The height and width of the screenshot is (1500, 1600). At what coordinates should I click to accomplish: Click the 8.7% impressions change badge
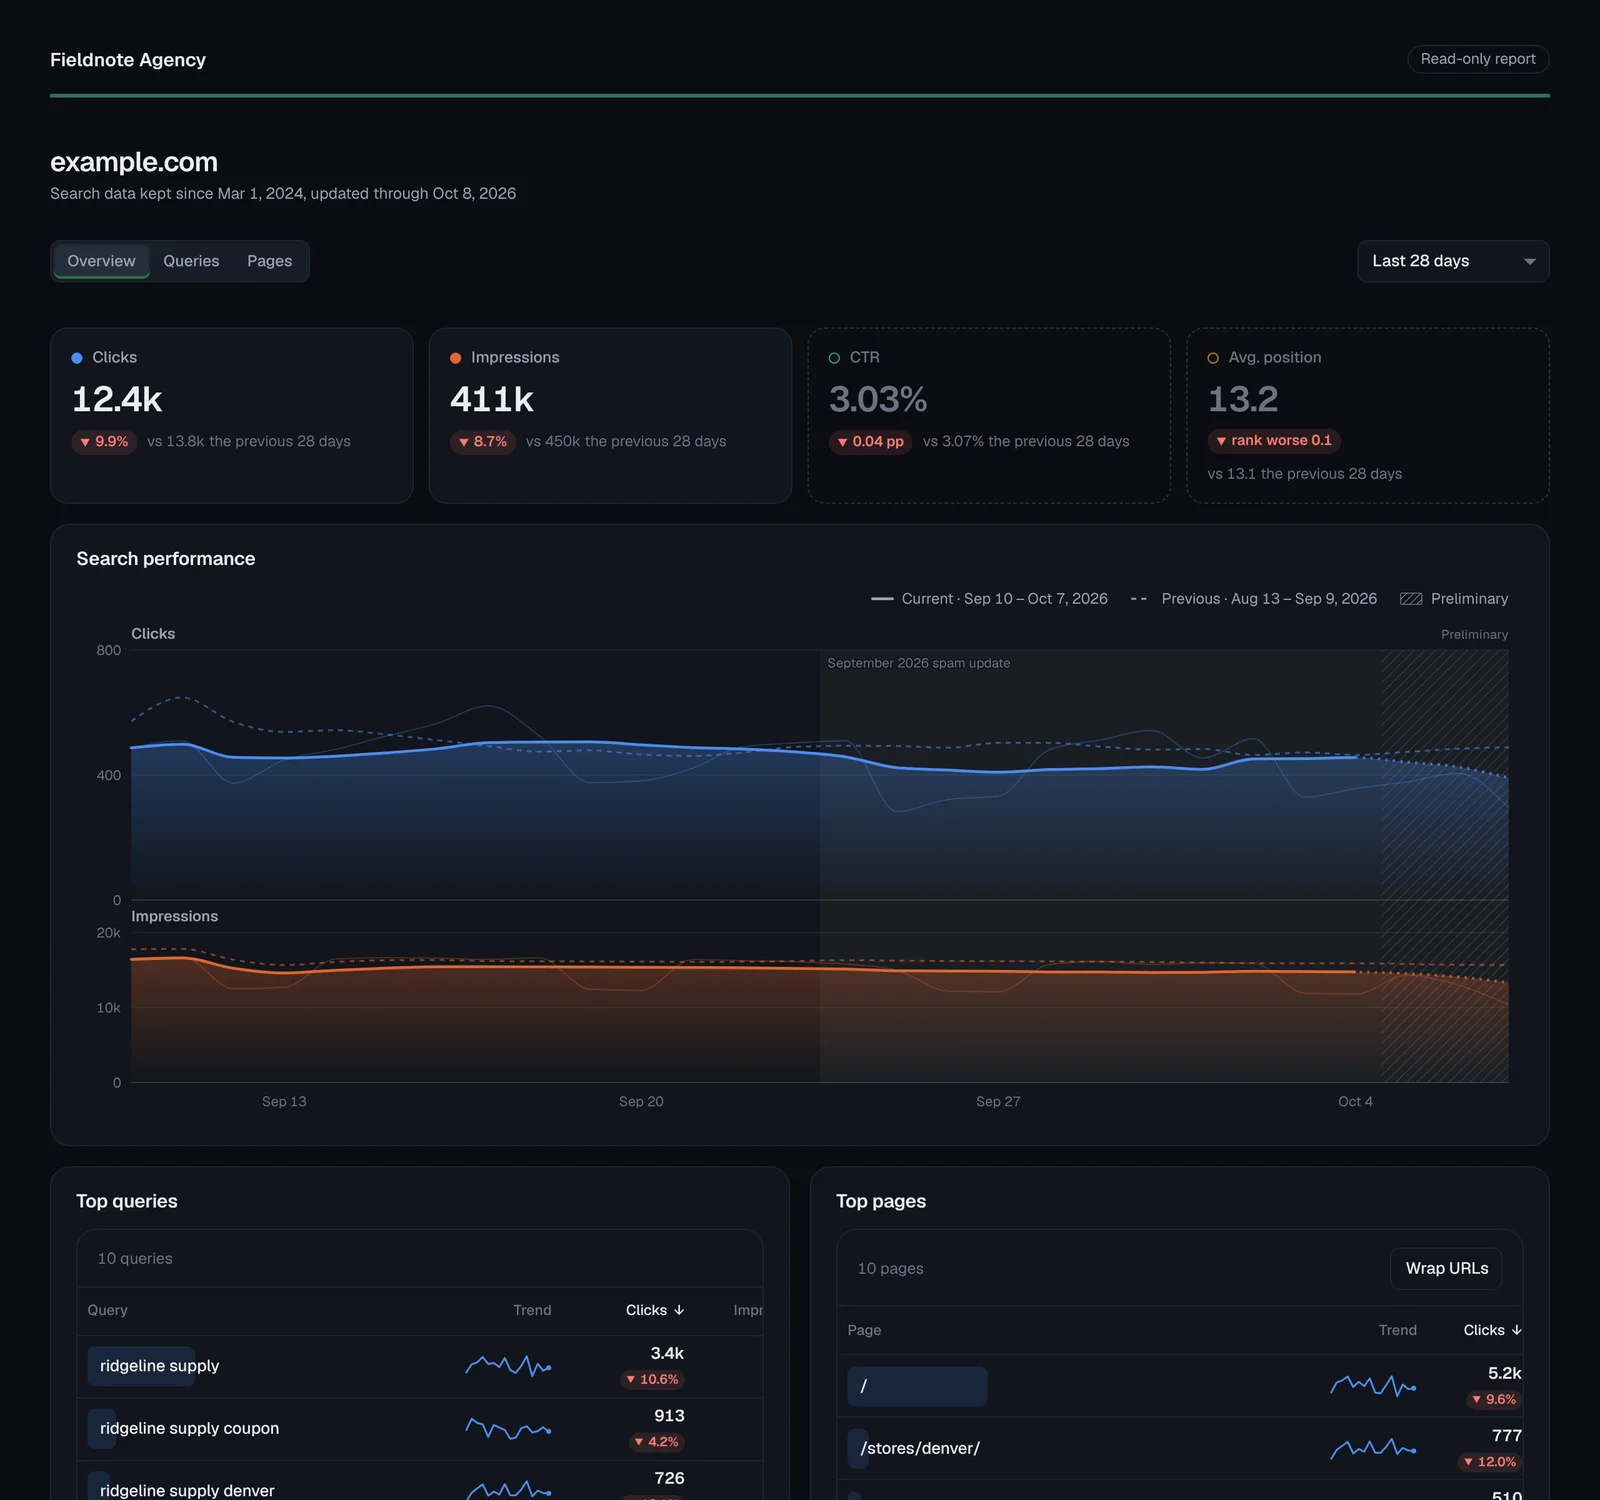coord(483,441)
